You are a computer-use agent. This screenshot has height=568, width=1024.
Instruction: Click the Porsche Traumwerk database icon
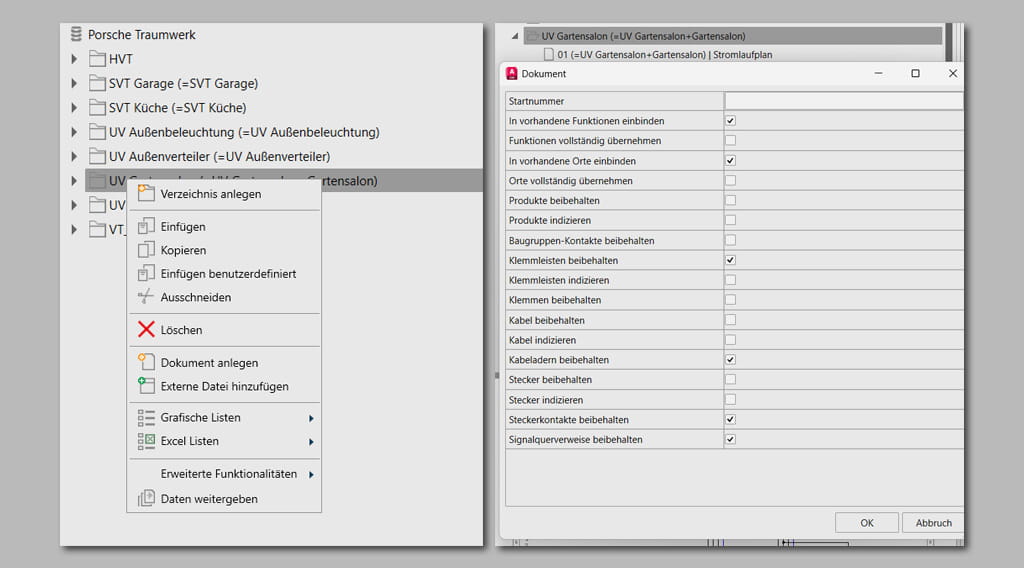(x=76, y=35)
